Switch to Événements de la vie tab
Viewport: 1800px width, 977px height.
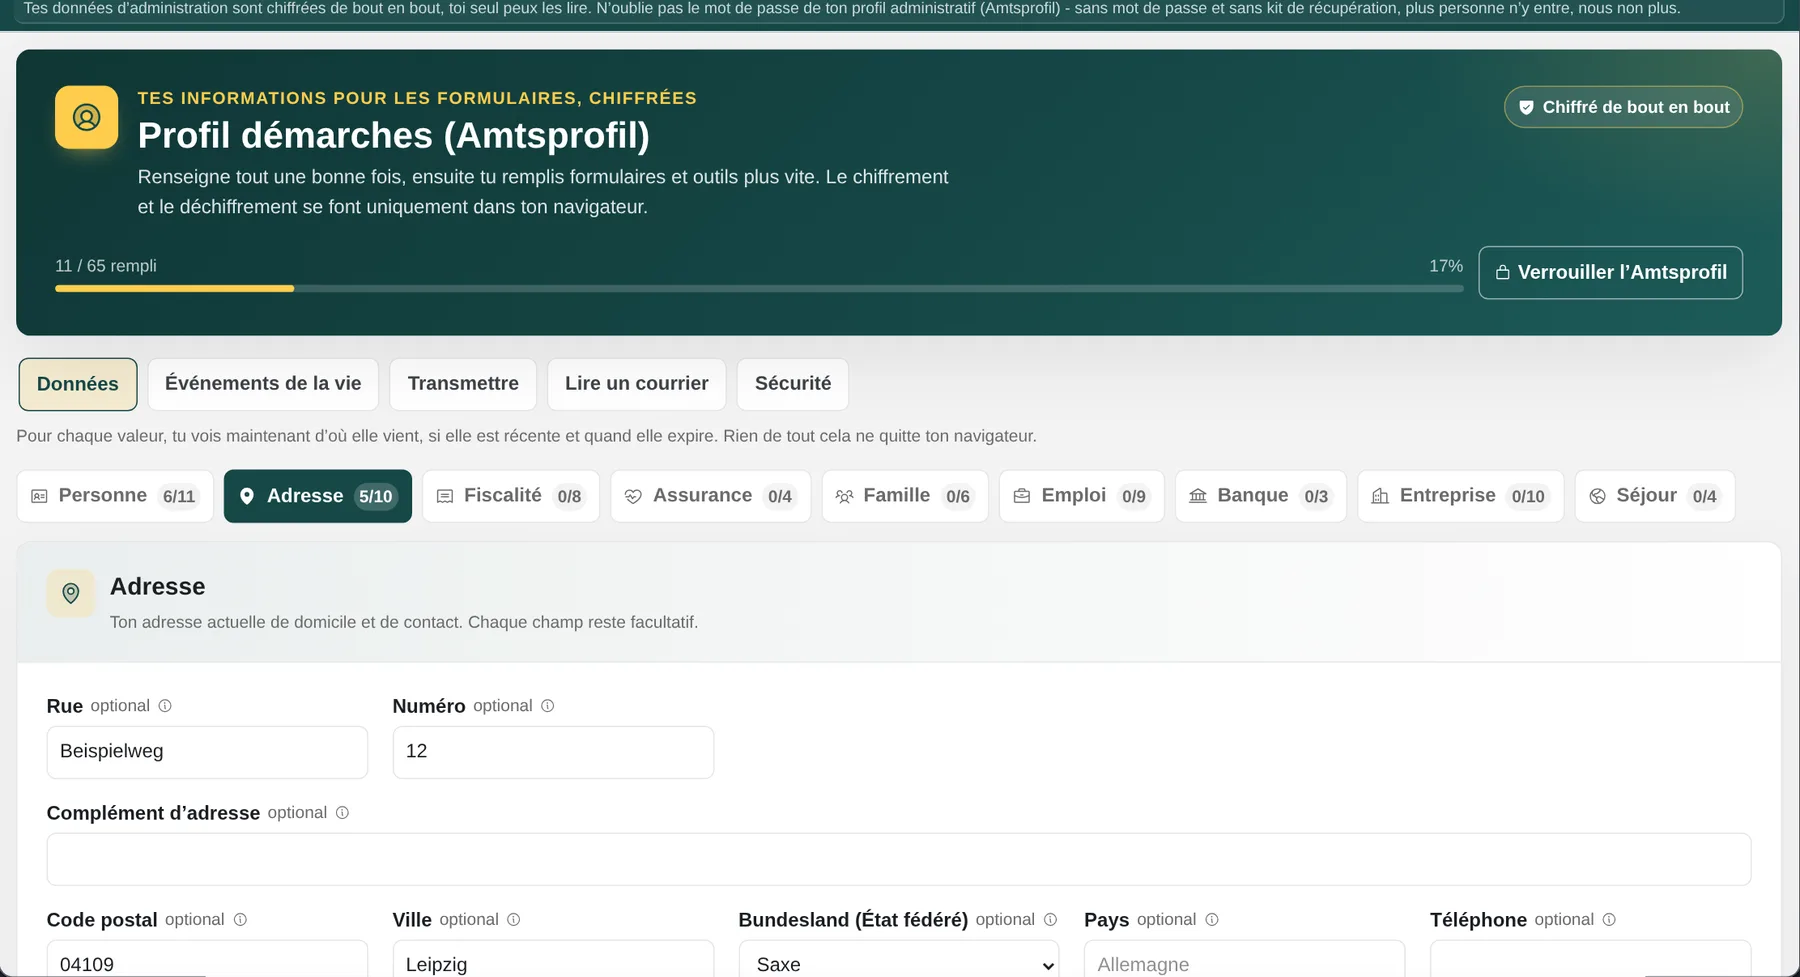(263, 384)
